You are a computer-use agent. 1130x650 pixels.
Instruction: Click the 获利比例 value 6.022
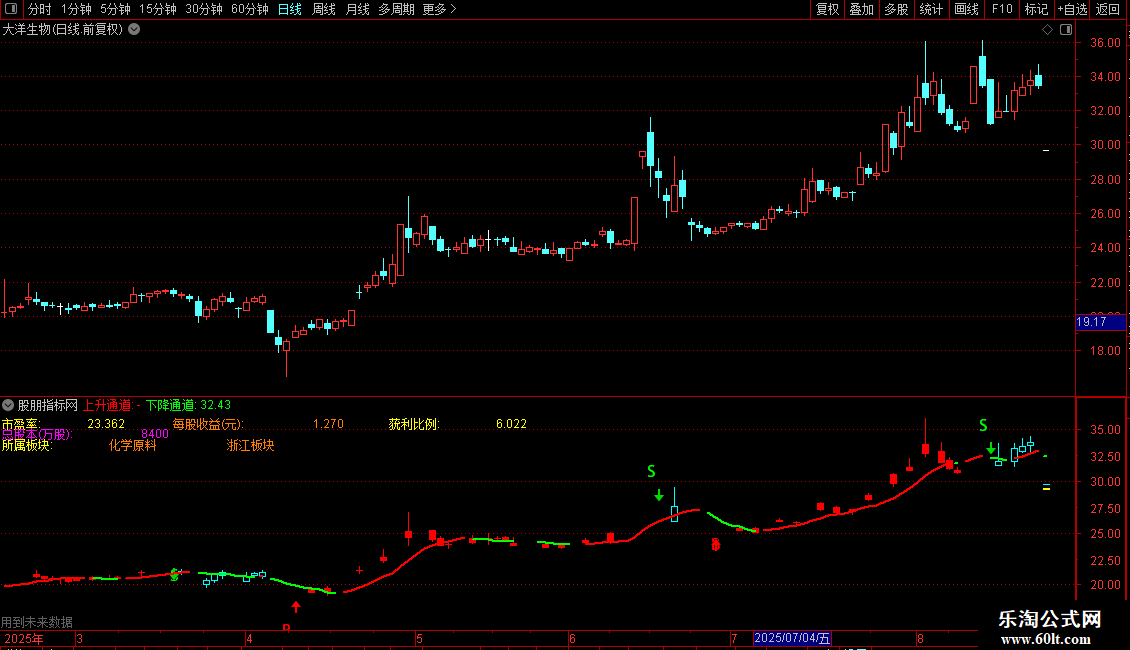pos(511,424)
